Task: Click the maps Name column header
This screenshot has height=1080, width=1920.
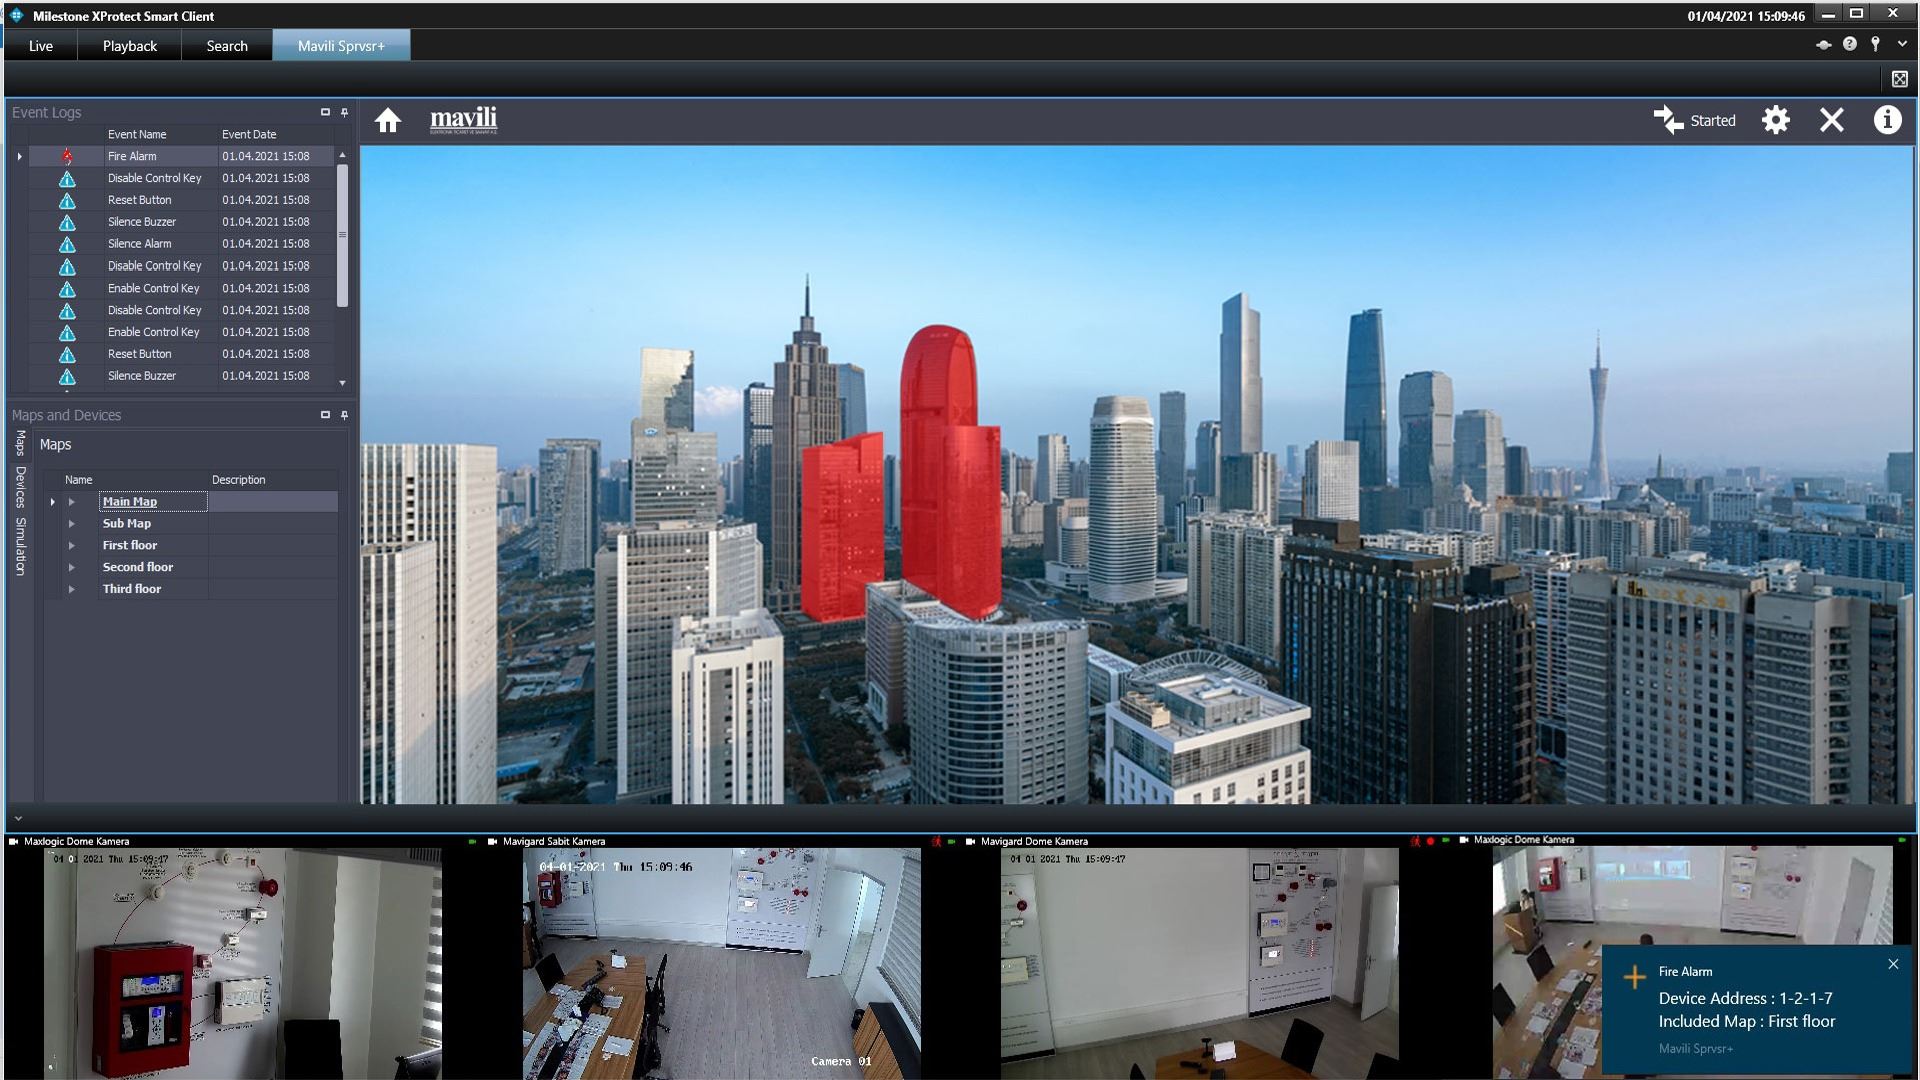Action: pyautogui.click(x=134, y=480)
